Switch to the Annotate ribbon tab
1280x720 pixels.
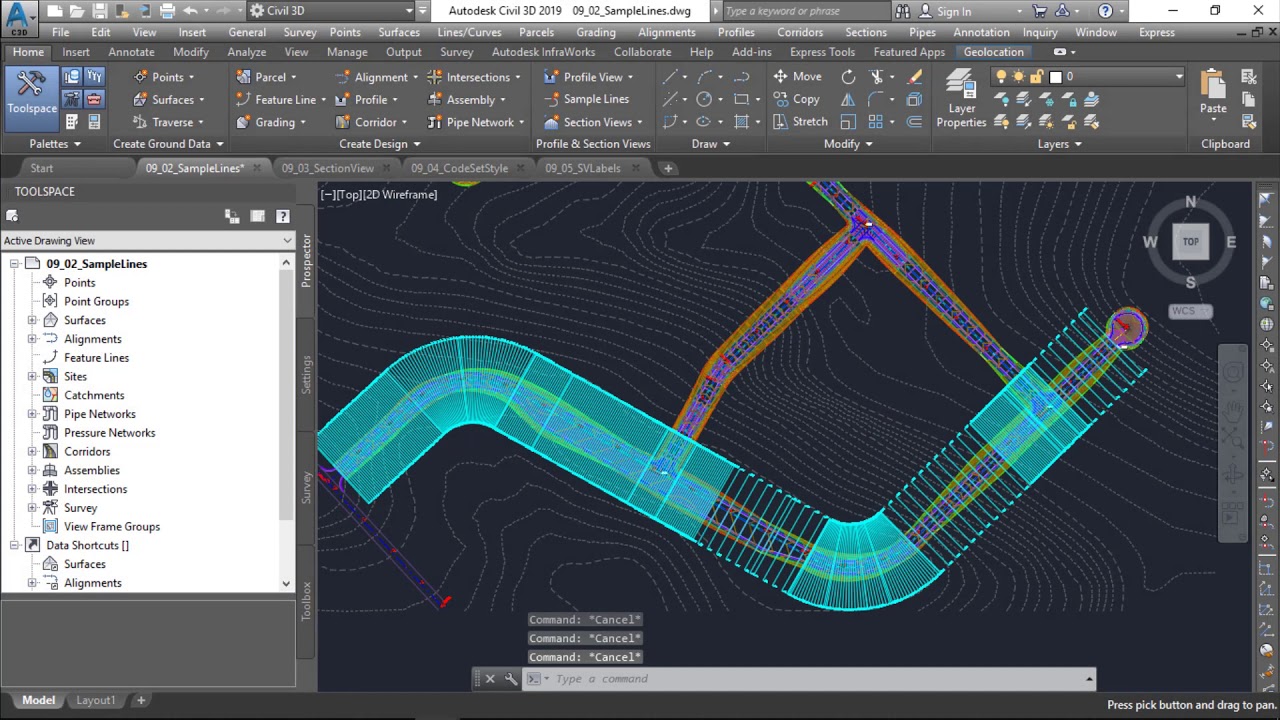132,52
